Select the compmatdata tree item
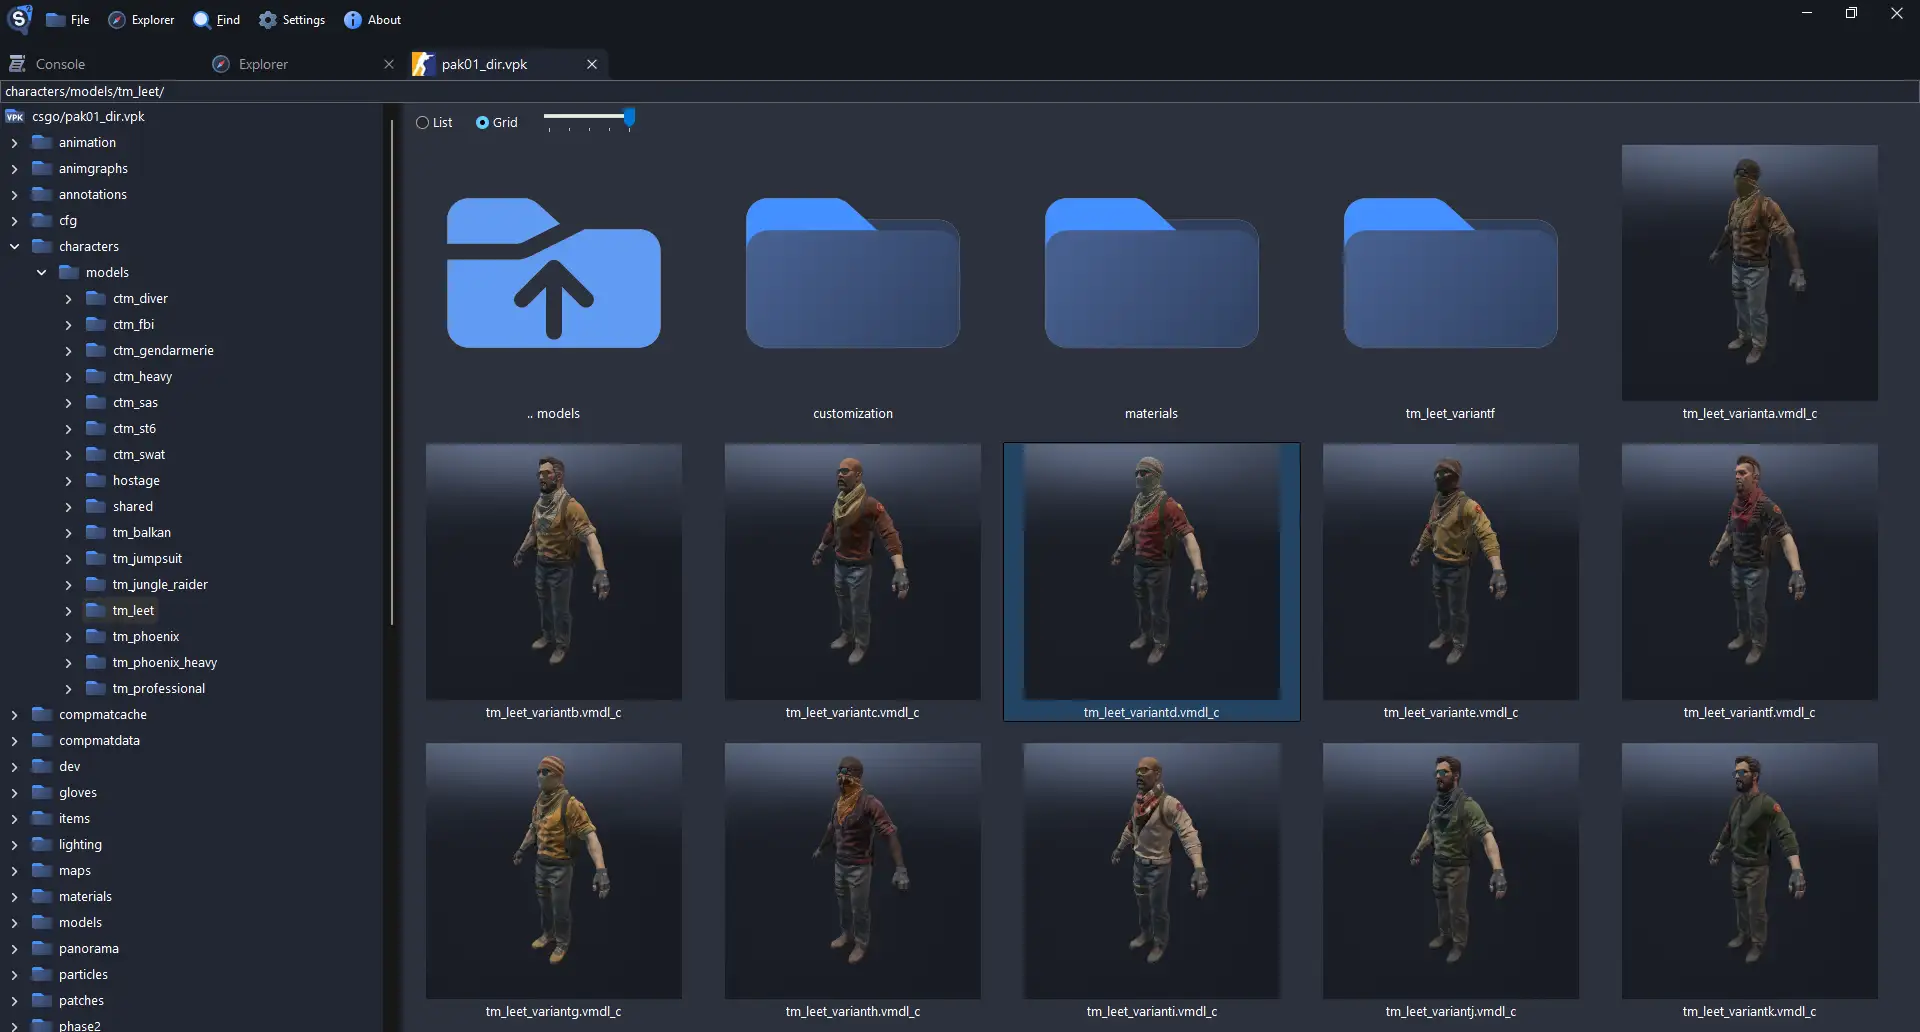Viewport: 1920px width, 1032px height. tap(99, 740)
